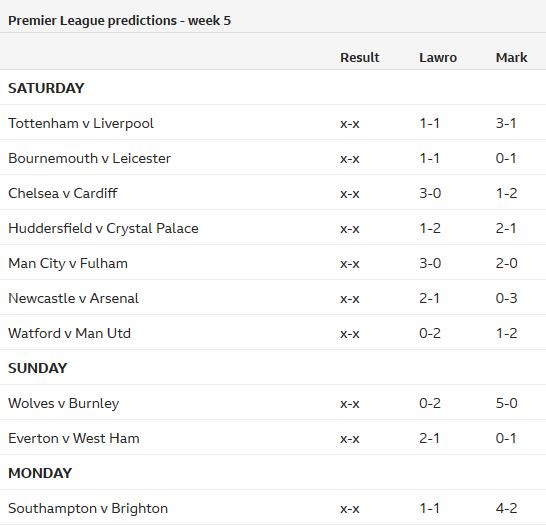This screenshot has height=526, width=546.
Task: Click Mark's 5-0 prediction for Wolves
Action: click(x=507, y=403)
